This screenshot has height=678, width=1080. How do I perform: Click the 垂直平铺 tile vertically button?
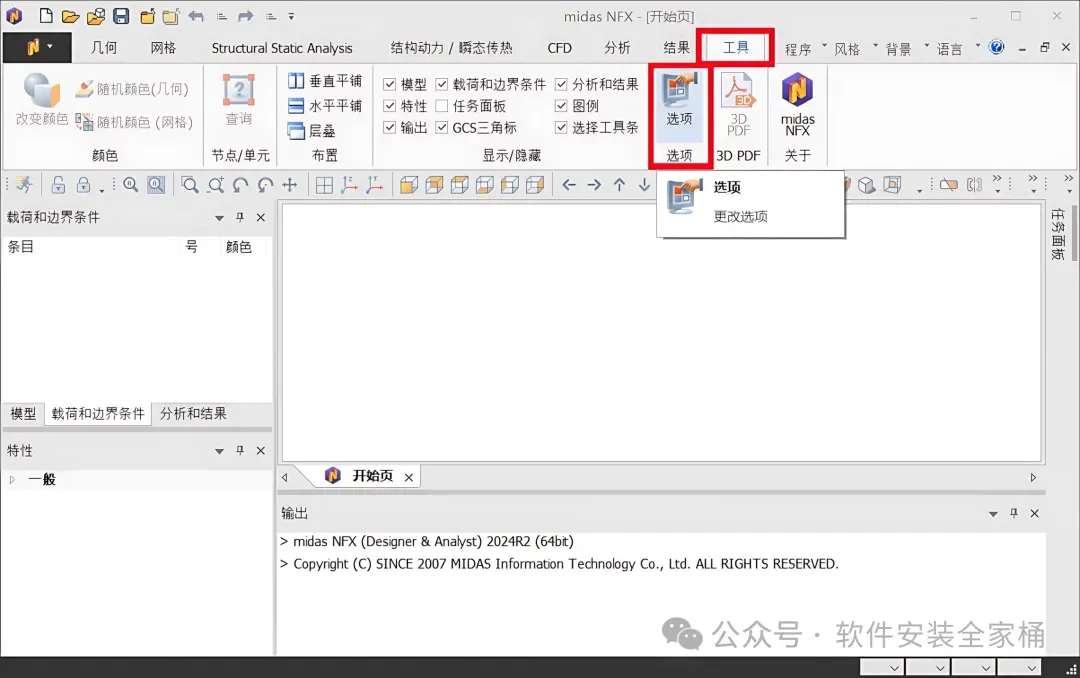tap(324, 81)
